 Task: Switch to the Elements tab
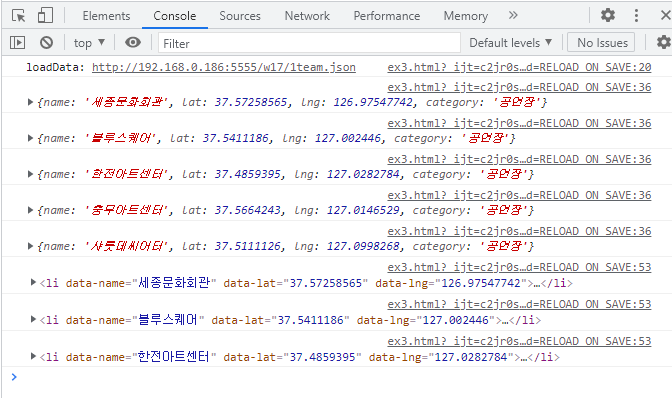(x=106, y=16)
